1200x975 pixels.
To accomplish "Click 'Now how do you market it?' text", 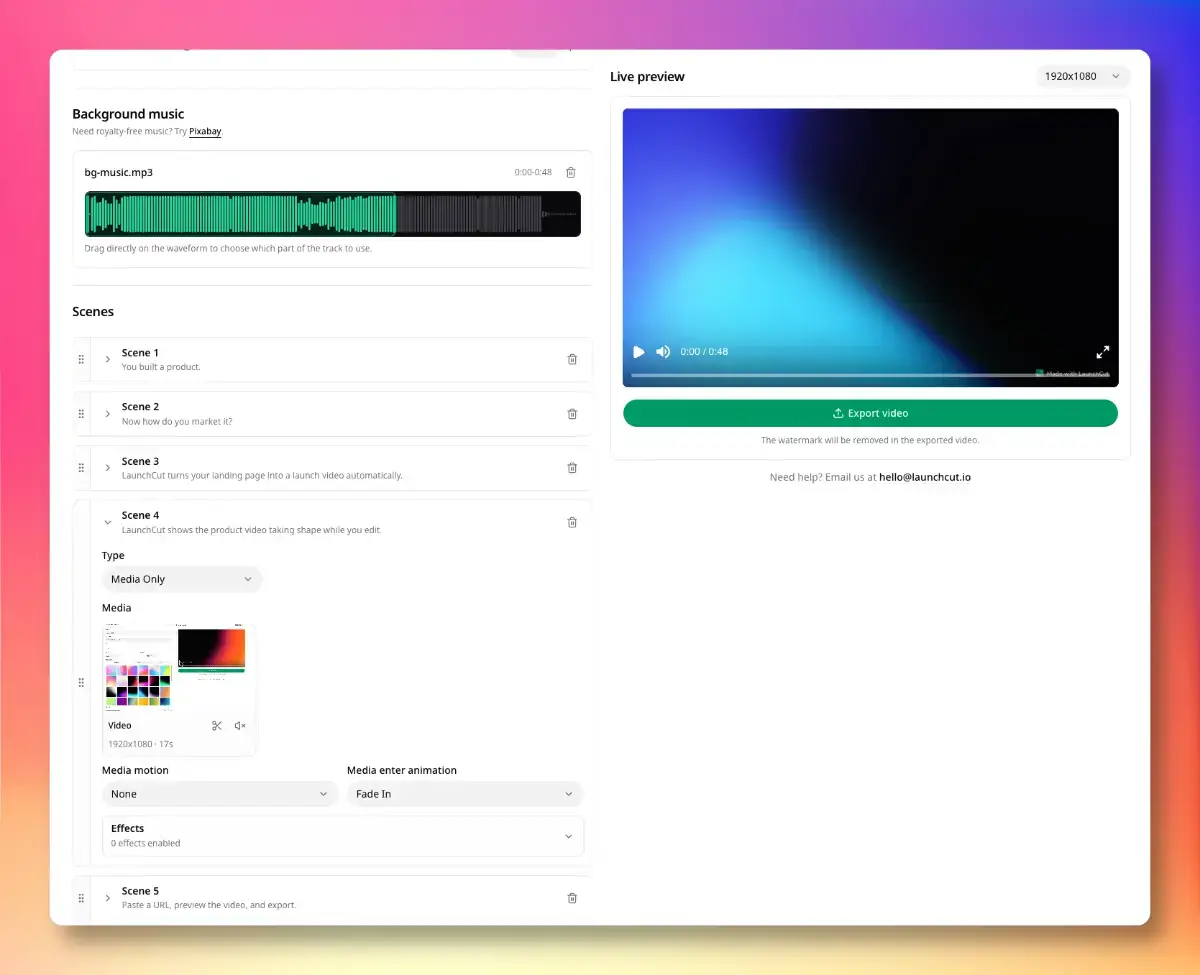I will [177, 421].
